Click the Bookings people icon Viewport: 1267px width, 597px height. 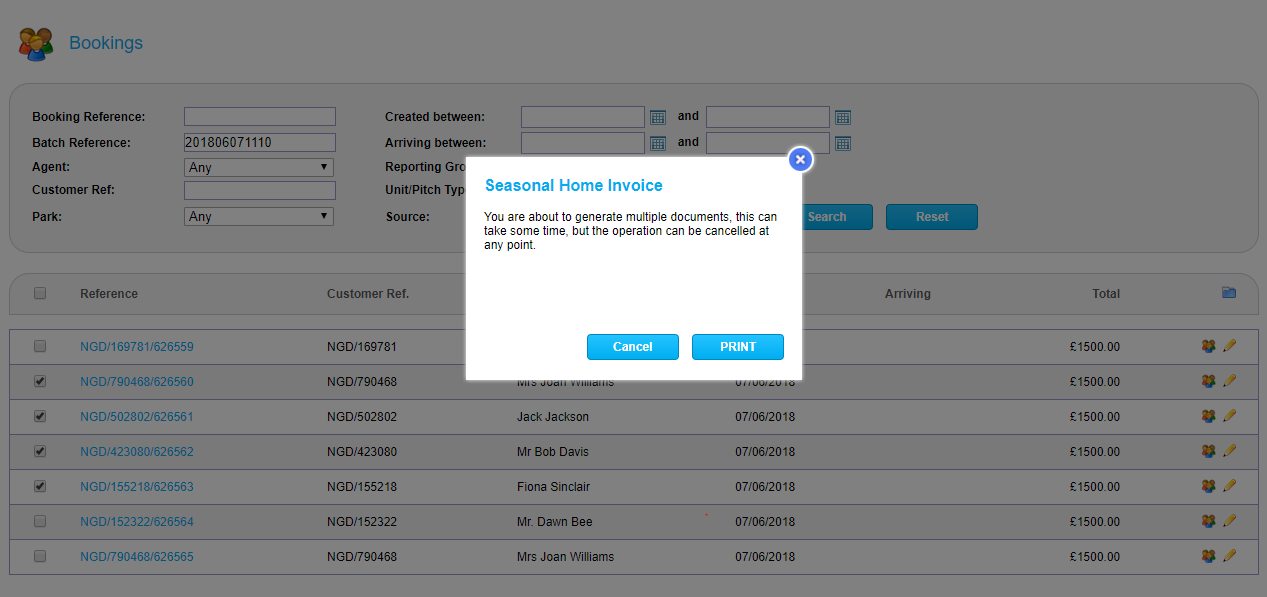(x=36, y=44)
